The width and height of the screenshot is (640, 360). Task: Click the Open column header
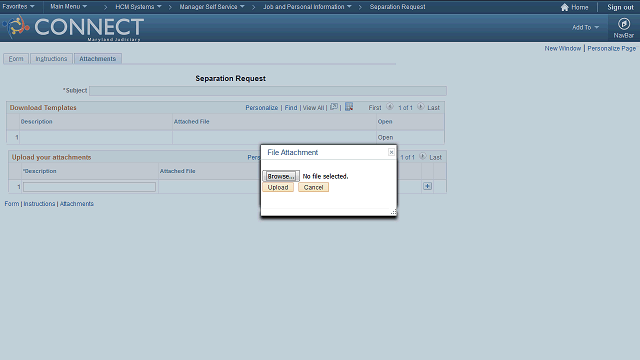click(x=385, y=122)
